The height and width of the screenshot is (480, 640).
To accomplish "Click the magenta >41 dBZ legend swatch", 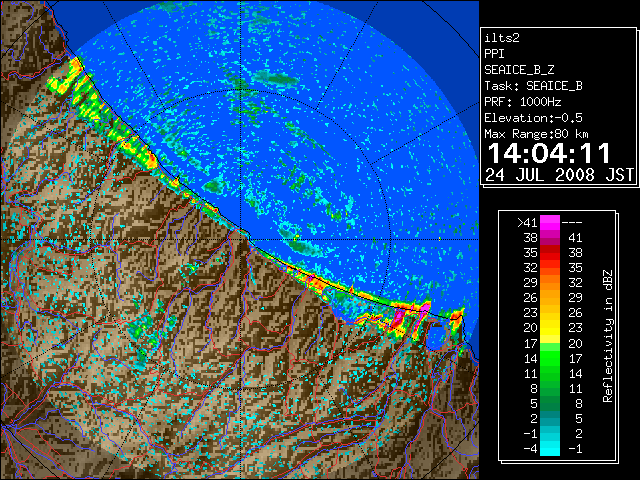I will point(550,222).
